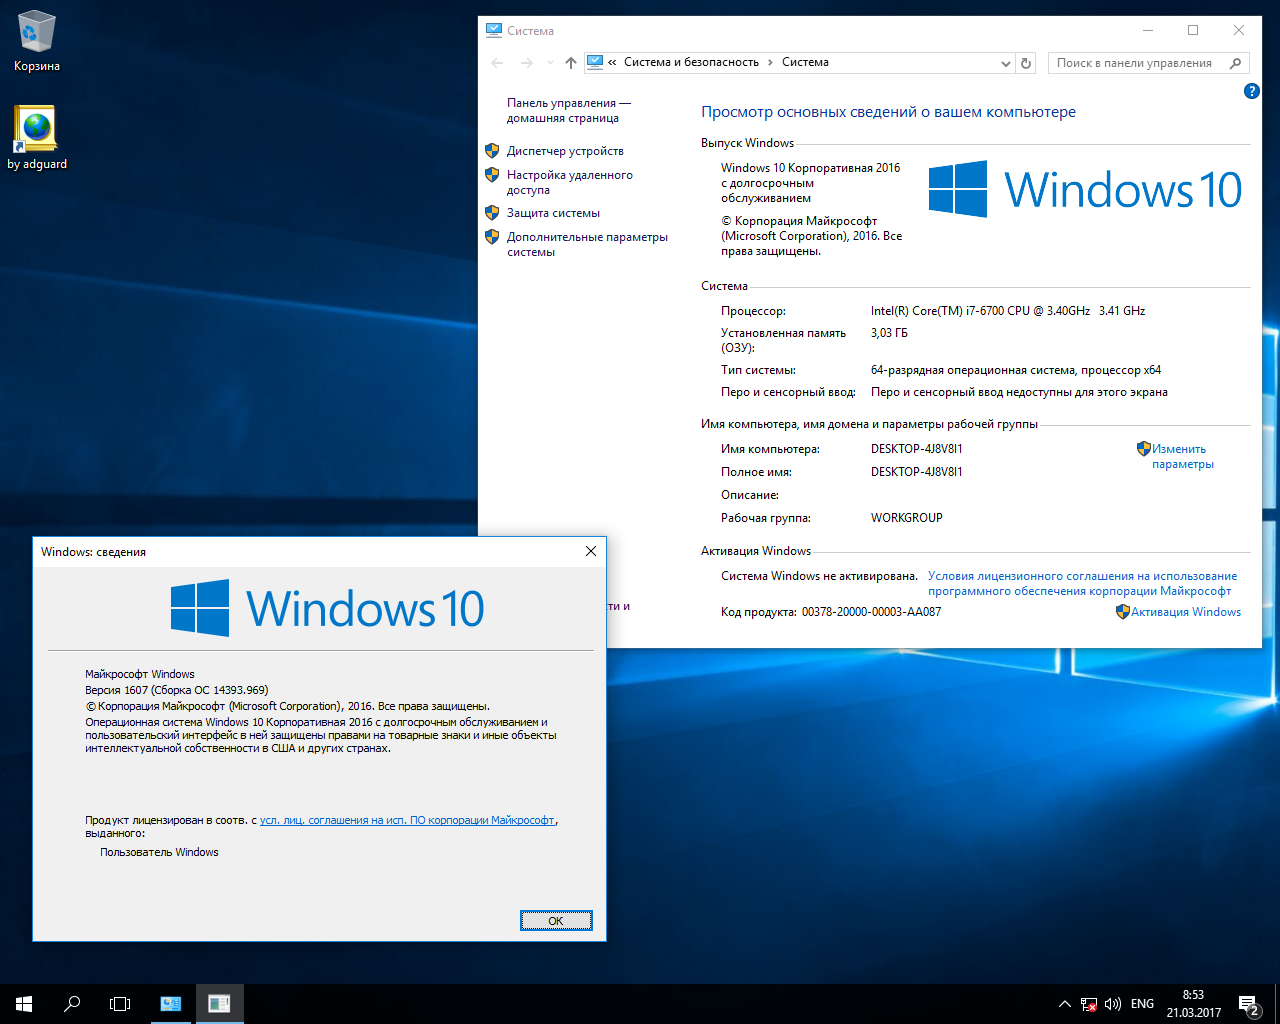
Task: Minimize the System window
Action: (x=1147, y=30)
